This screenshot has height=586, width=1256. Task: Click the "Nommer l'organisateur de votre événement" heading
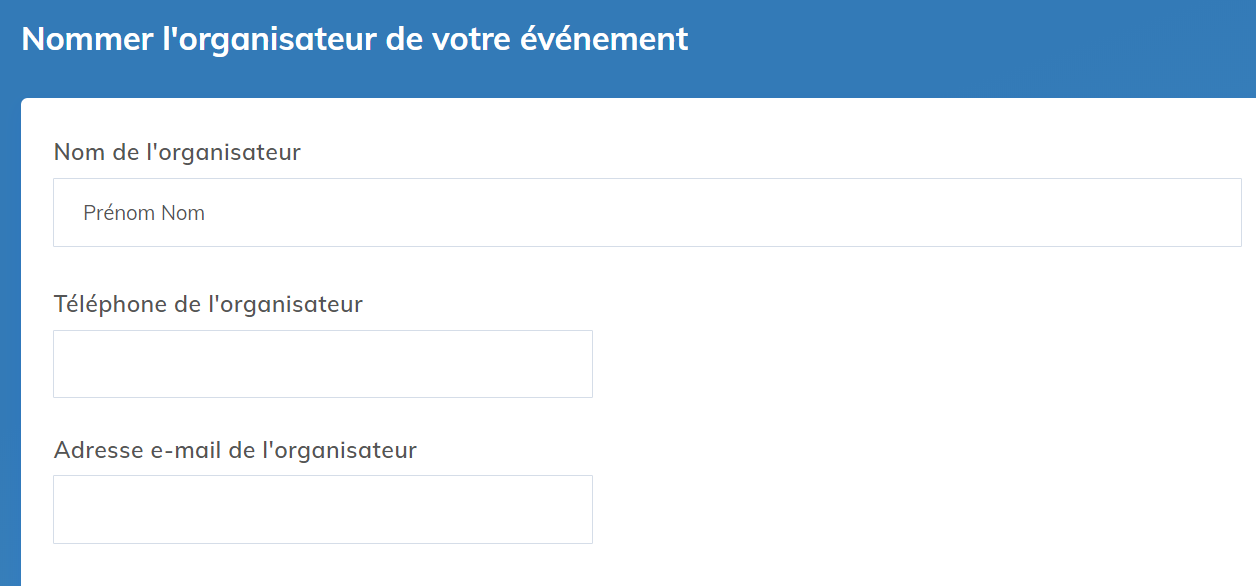(x=355, y=39)
